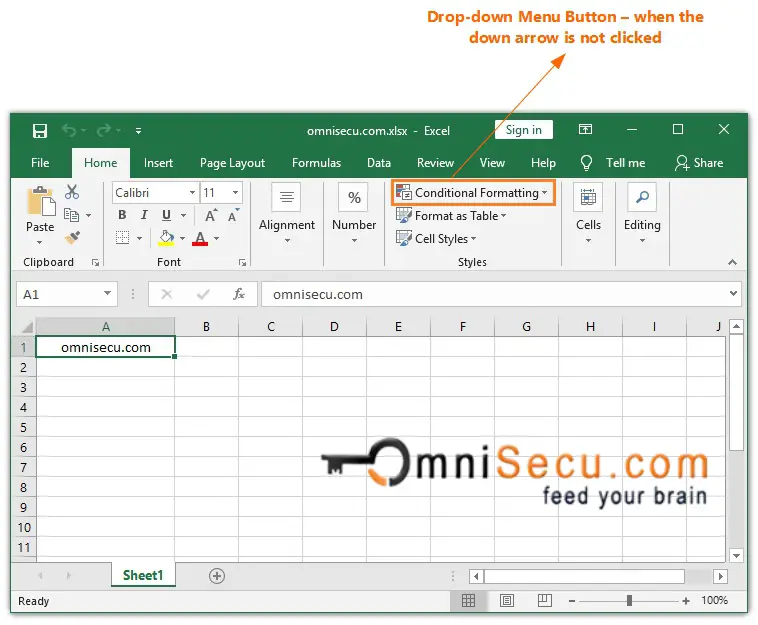Click the Paste clipboard icon
Image resolution: width=758 pixels, height=625 pixels.
click(41, 201)
